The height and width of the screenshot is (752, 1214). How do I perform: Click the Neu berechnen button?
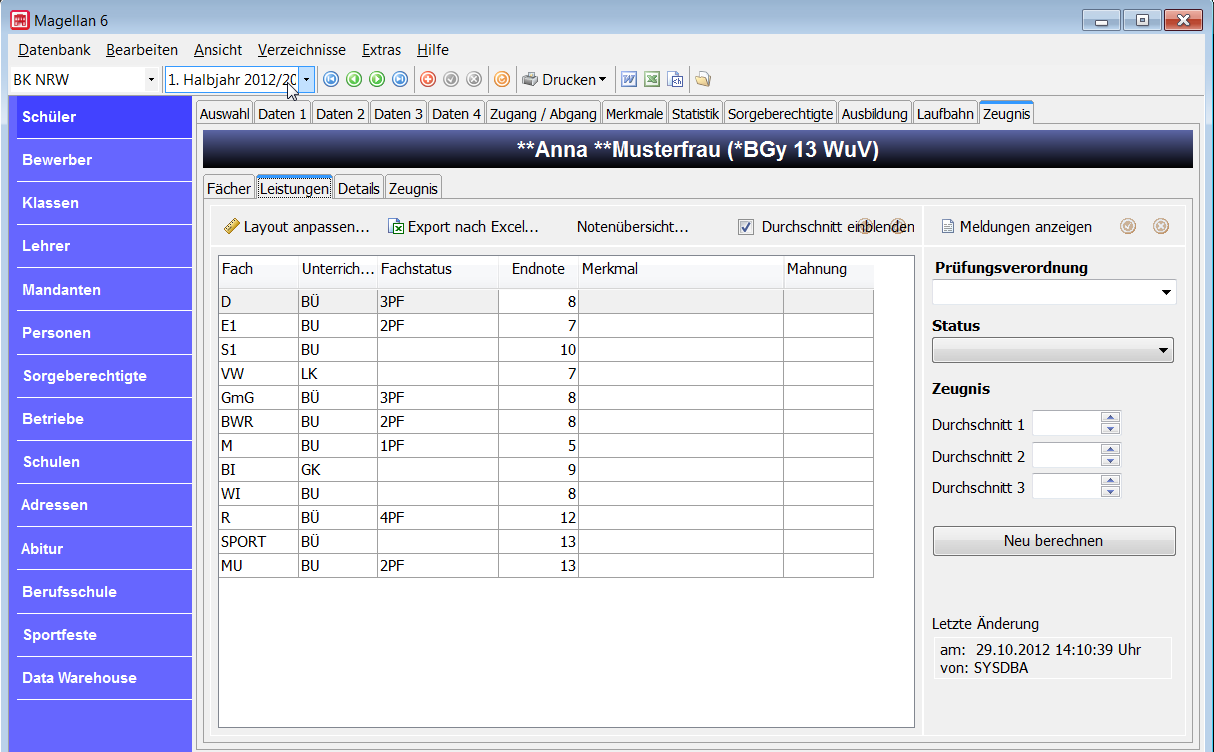[x=1054, y=541]
